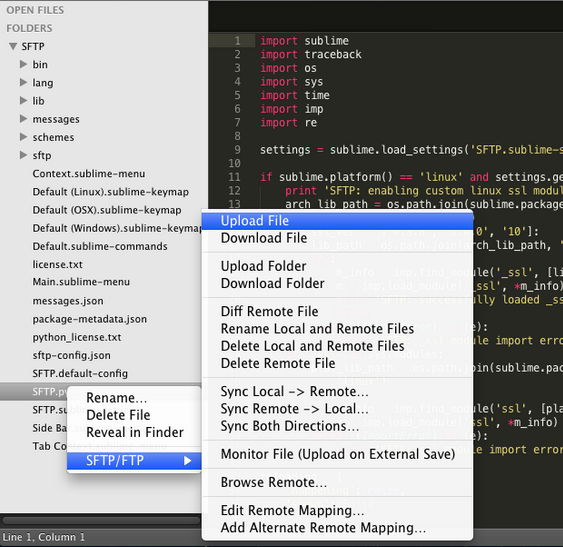
Task: Open Context.sublime-menu in sidebar
Action: click(89, 173)
